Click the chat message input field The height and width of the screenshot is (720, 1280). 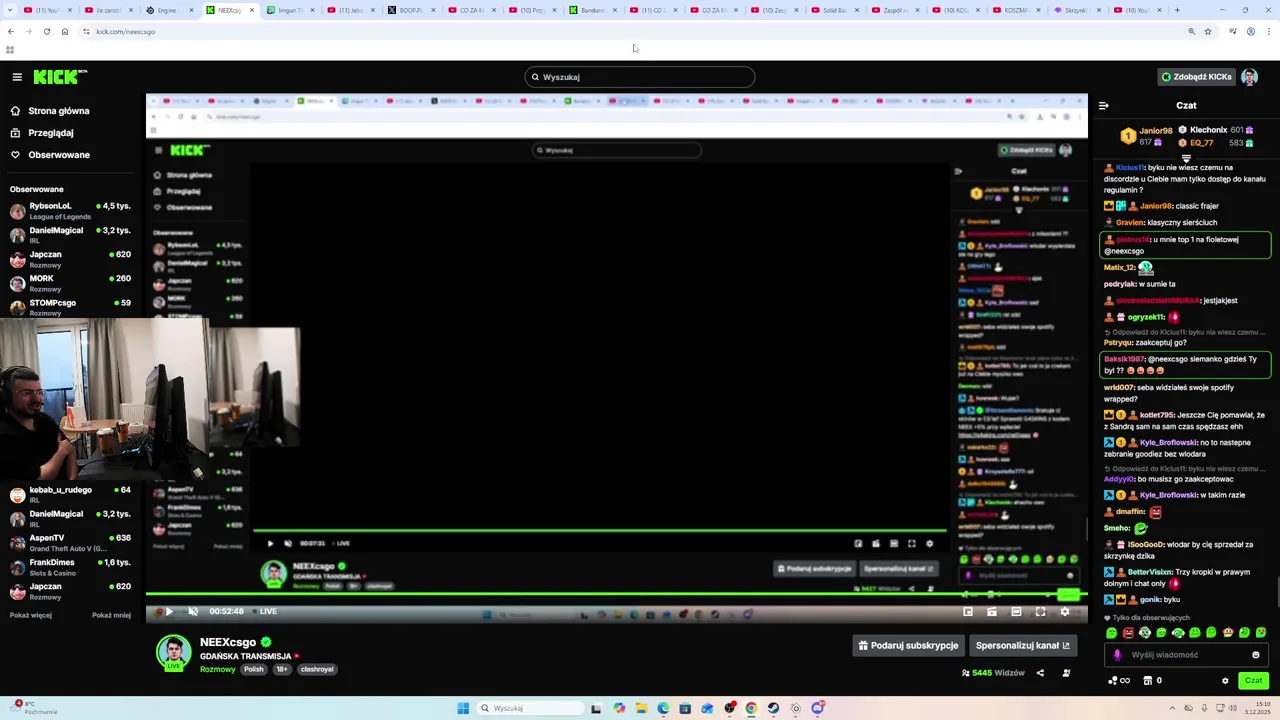point(1185,655)
